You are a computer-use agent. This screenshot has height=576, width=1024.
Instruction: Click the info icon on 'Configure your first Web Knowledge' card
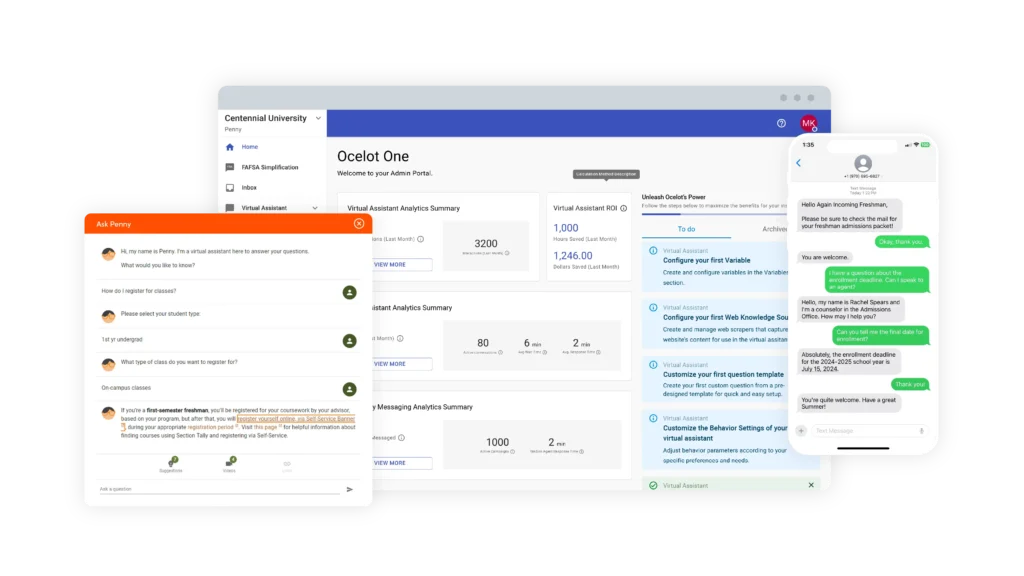click(653, 308)
